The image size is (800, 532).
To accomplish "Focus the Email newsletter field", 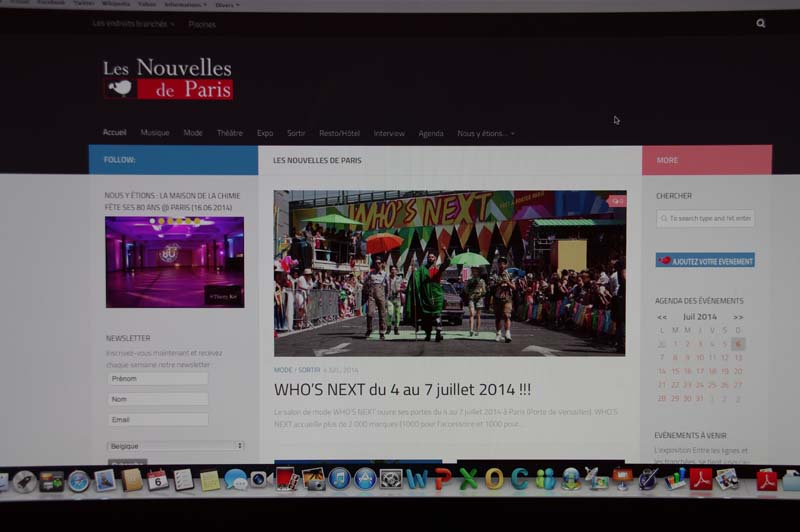I will point(158,420).
